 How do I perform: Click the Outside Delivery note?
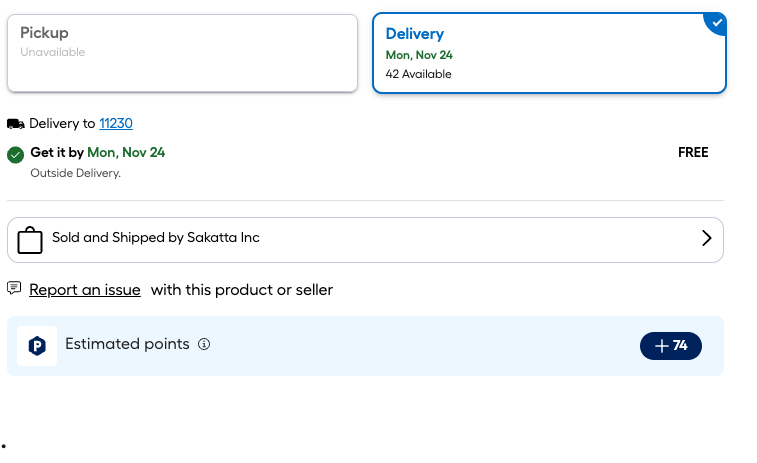pos(75,173)
